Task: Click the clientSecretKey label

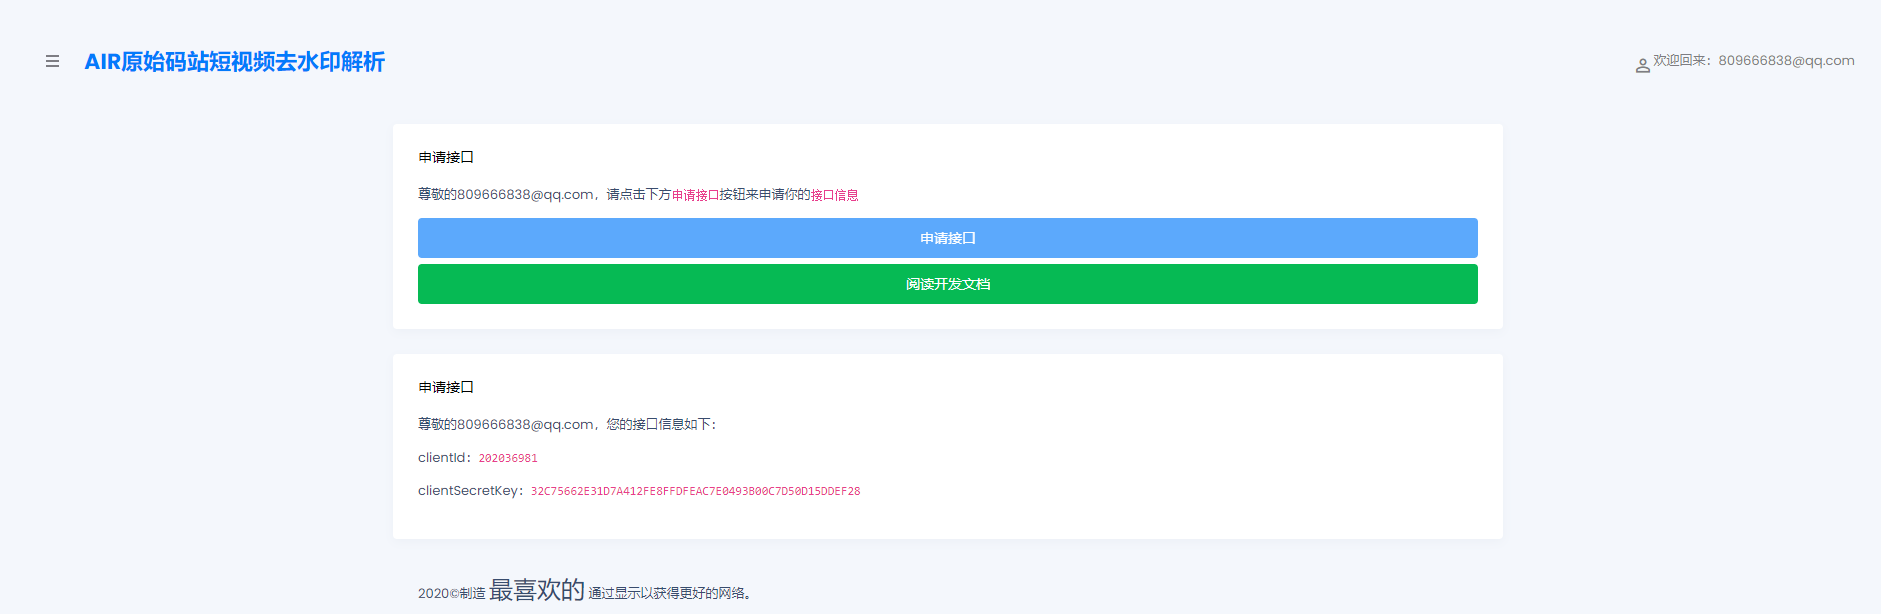Action: 469,491
